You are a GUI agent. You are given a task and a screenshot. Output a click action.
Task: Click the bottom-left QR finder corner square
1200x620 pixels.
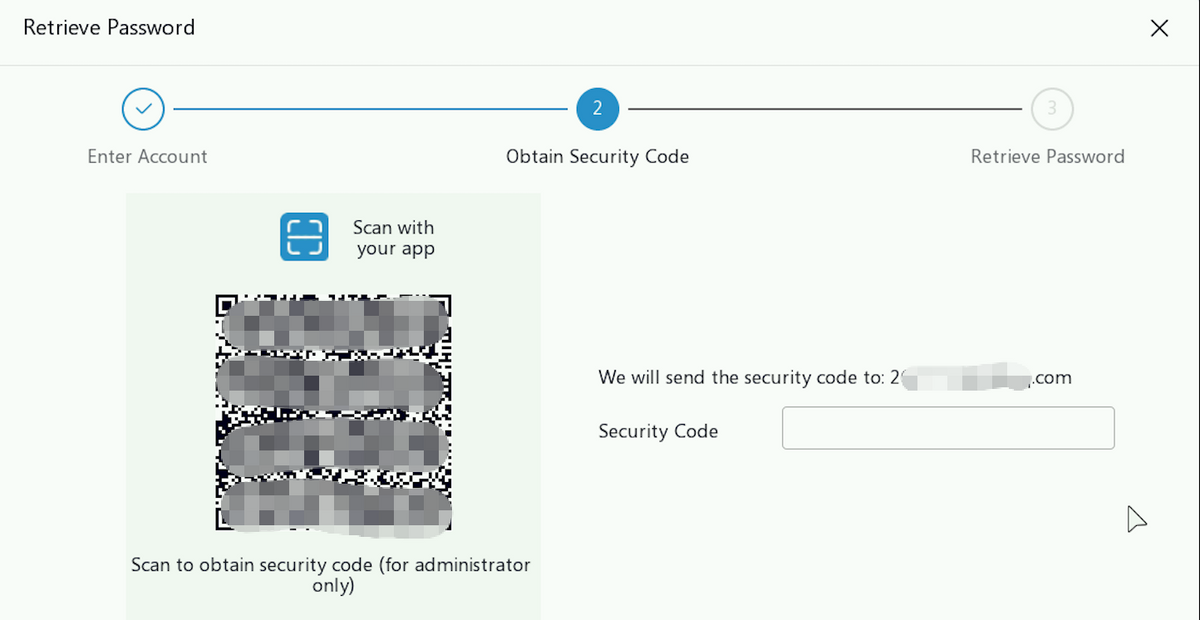[225, 520]
